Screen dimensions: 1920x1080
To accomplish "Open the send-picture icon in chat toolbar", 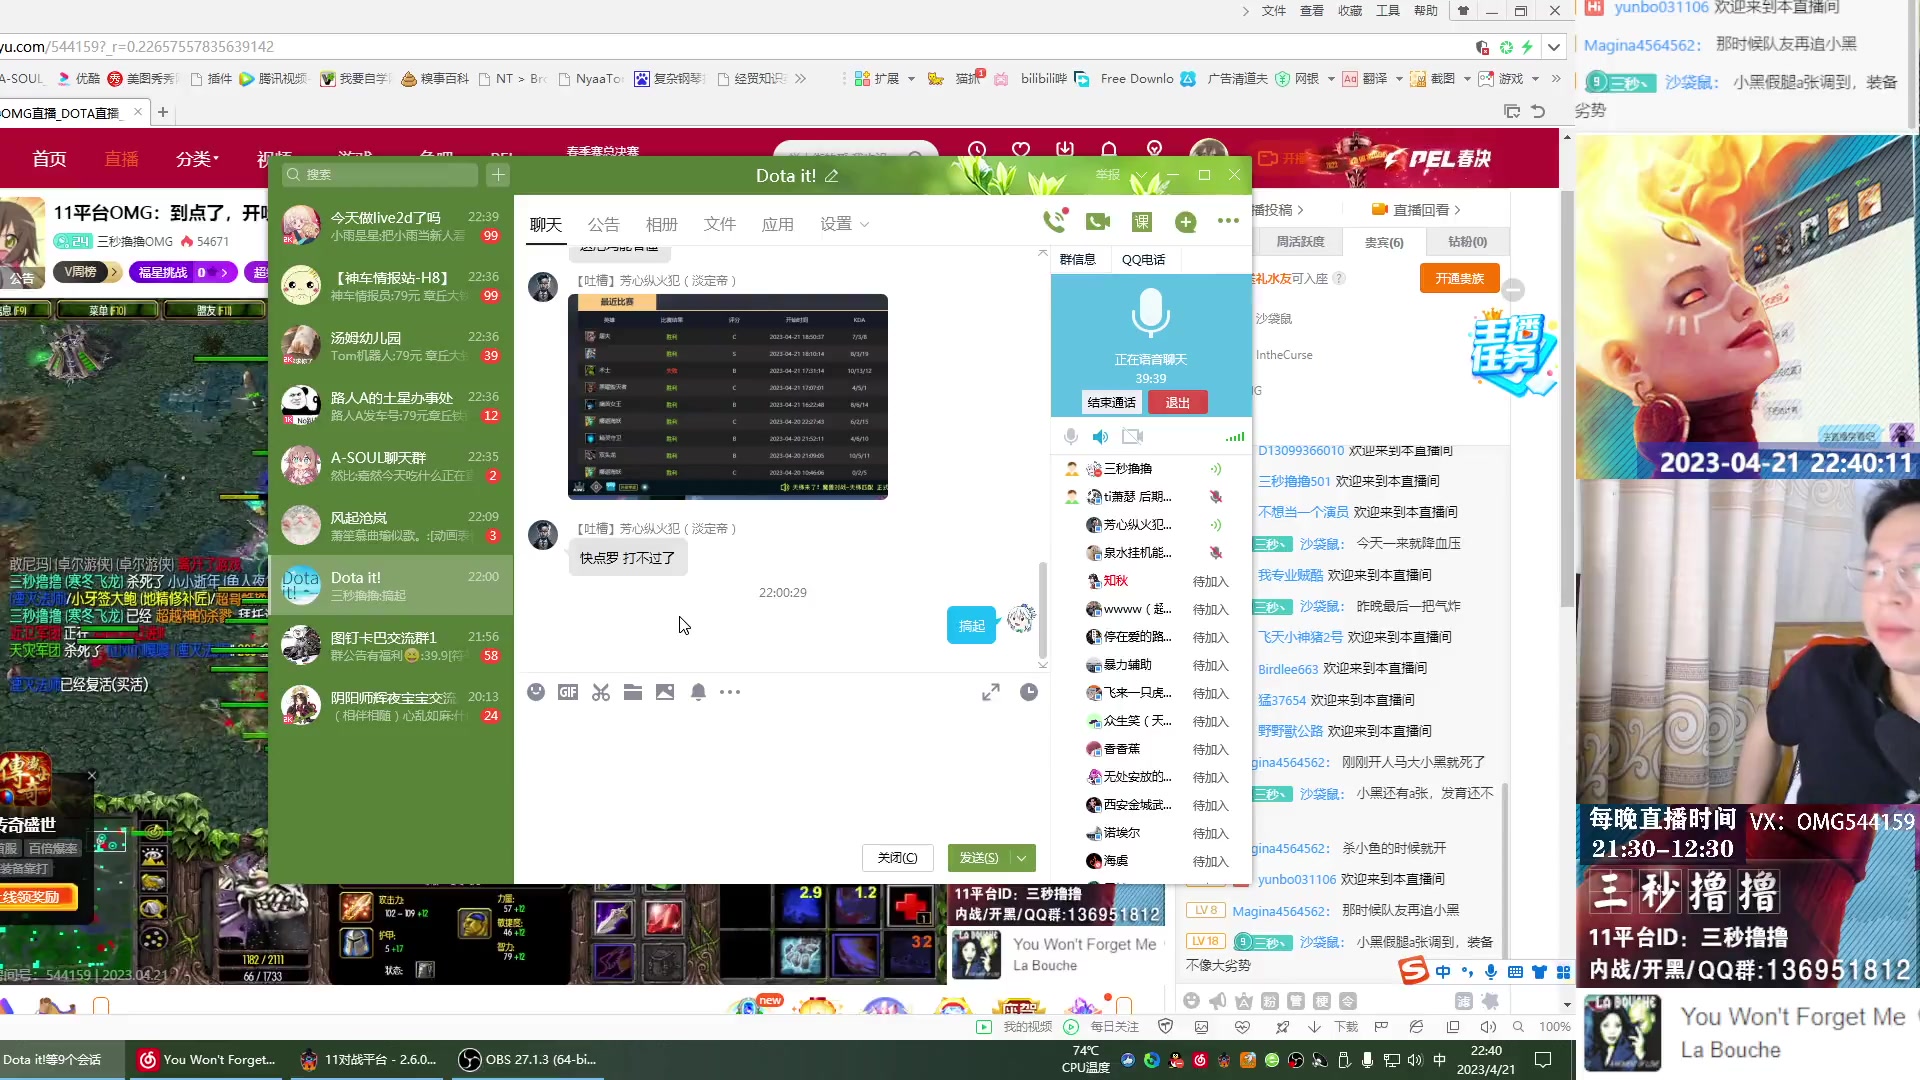I will (x=665, y=692).
